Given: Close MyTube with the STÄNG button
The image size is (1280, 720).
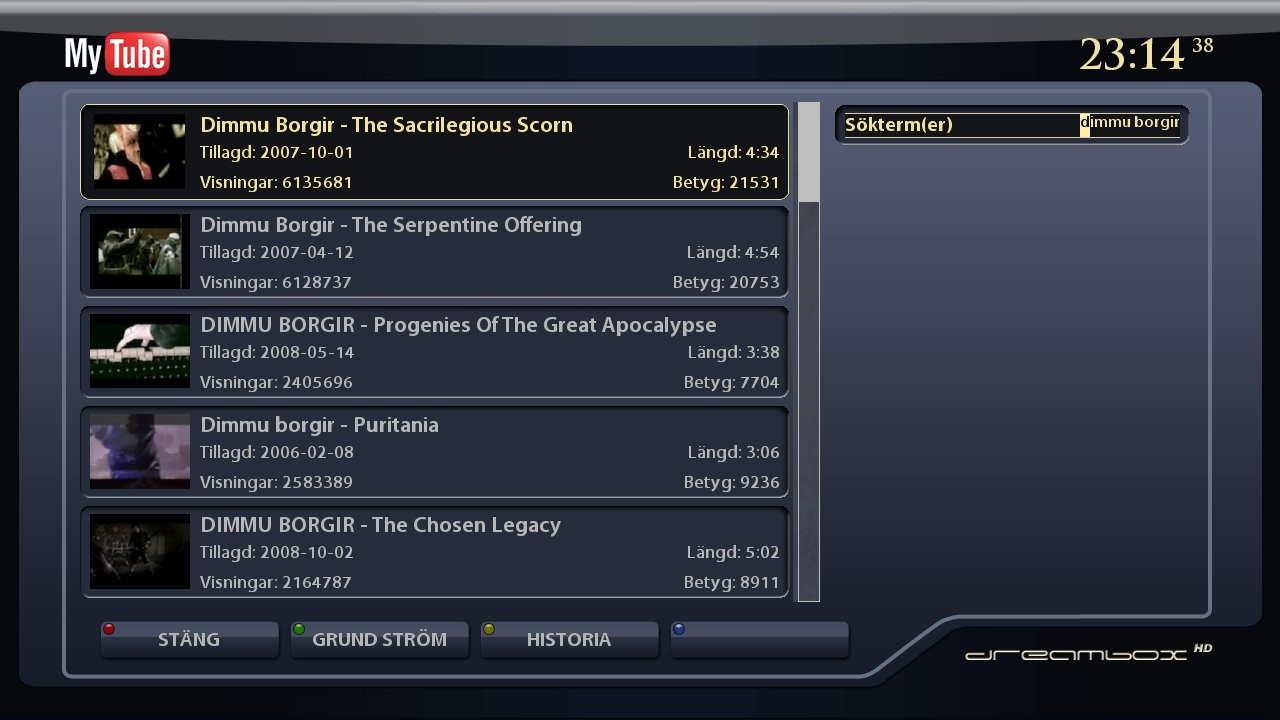Looking at the screenshot, I should pyautogui.click(x=189, y=640).
